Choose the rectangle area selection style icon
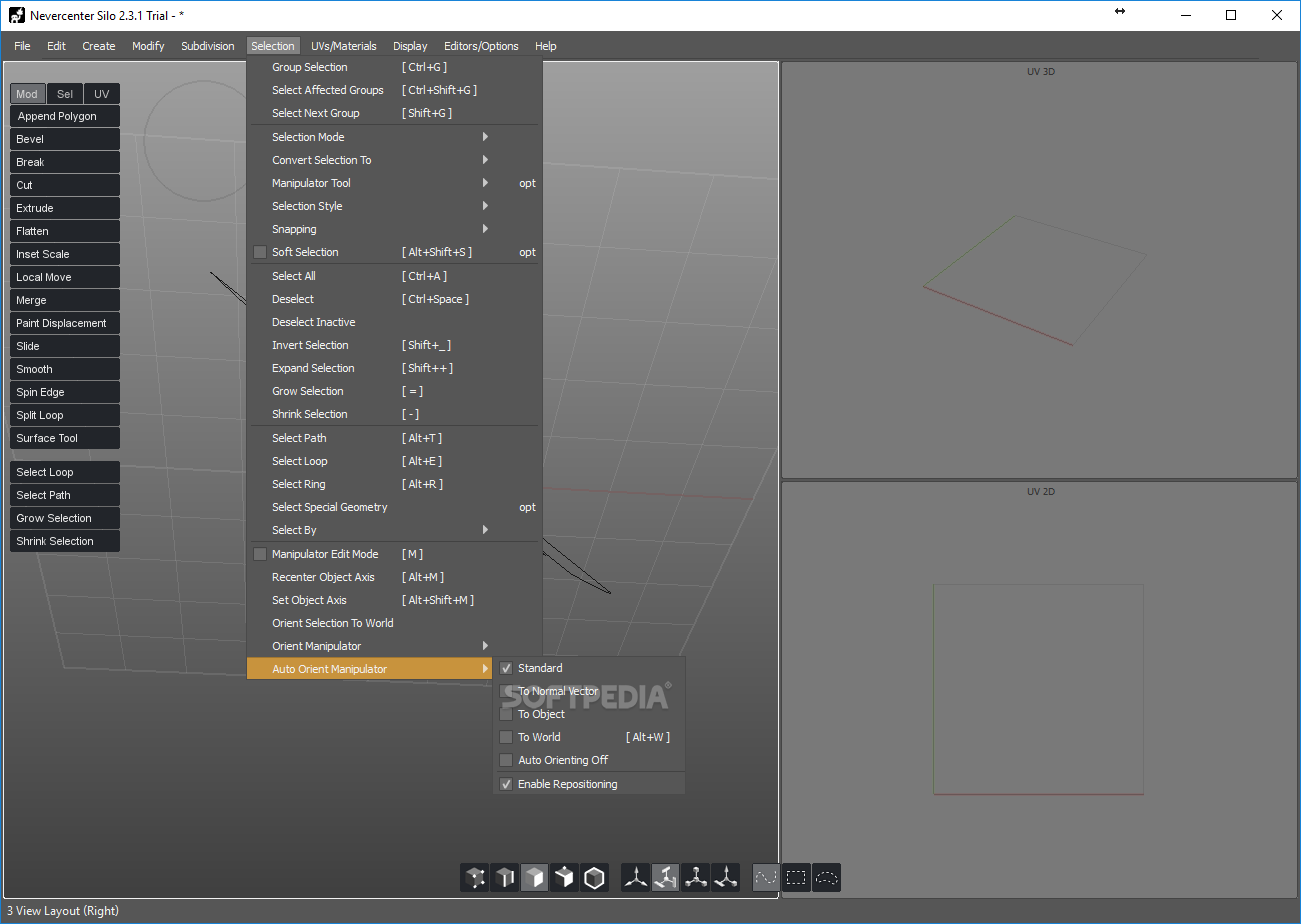Image resolution: width=1301 pixels, height=924 pixels. click(x=796, y=878)
